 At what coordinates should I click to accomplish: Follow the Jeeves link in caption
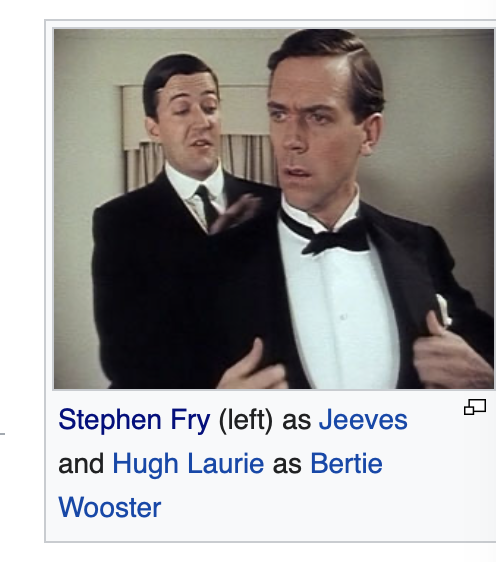(363, 420)
